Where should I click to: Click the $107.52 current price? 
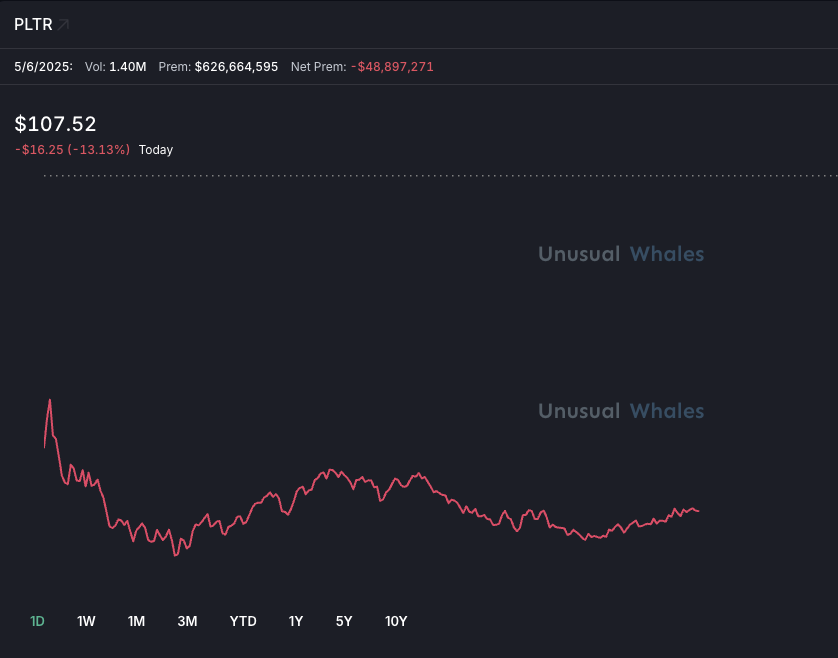coord(56,124)
